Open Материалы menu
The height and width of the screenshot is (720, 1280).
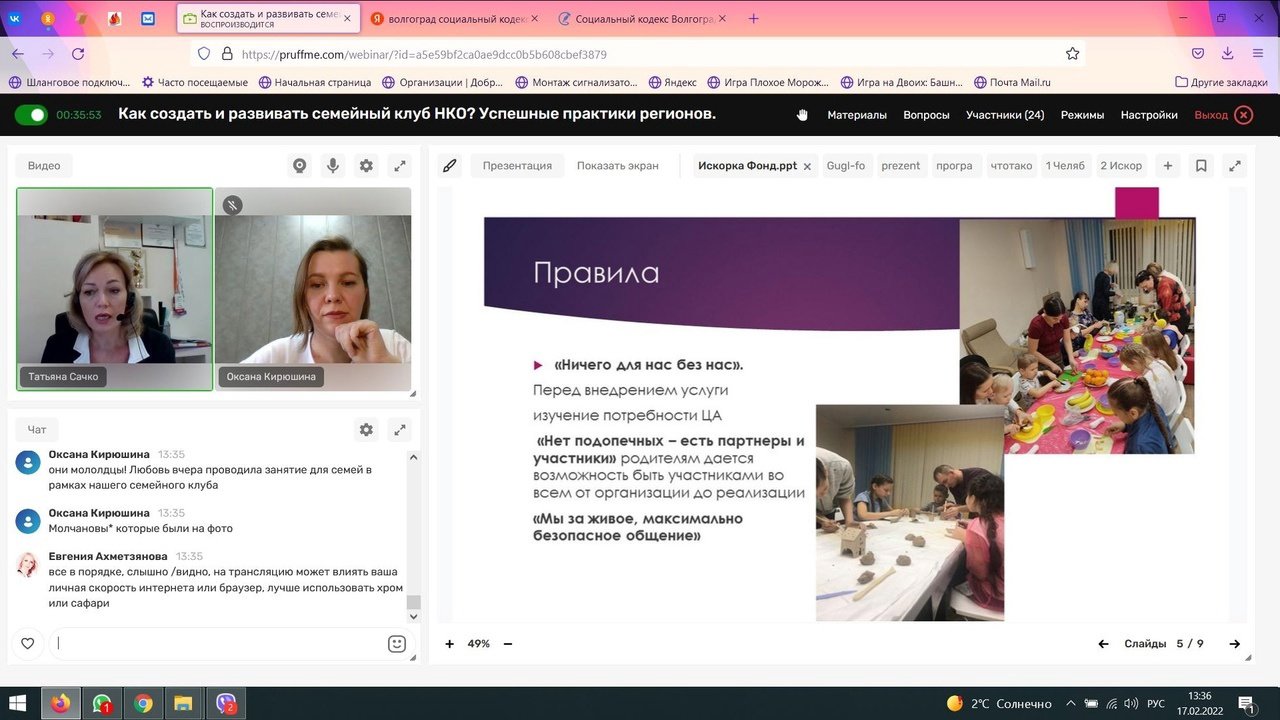(x=857, y=115)
